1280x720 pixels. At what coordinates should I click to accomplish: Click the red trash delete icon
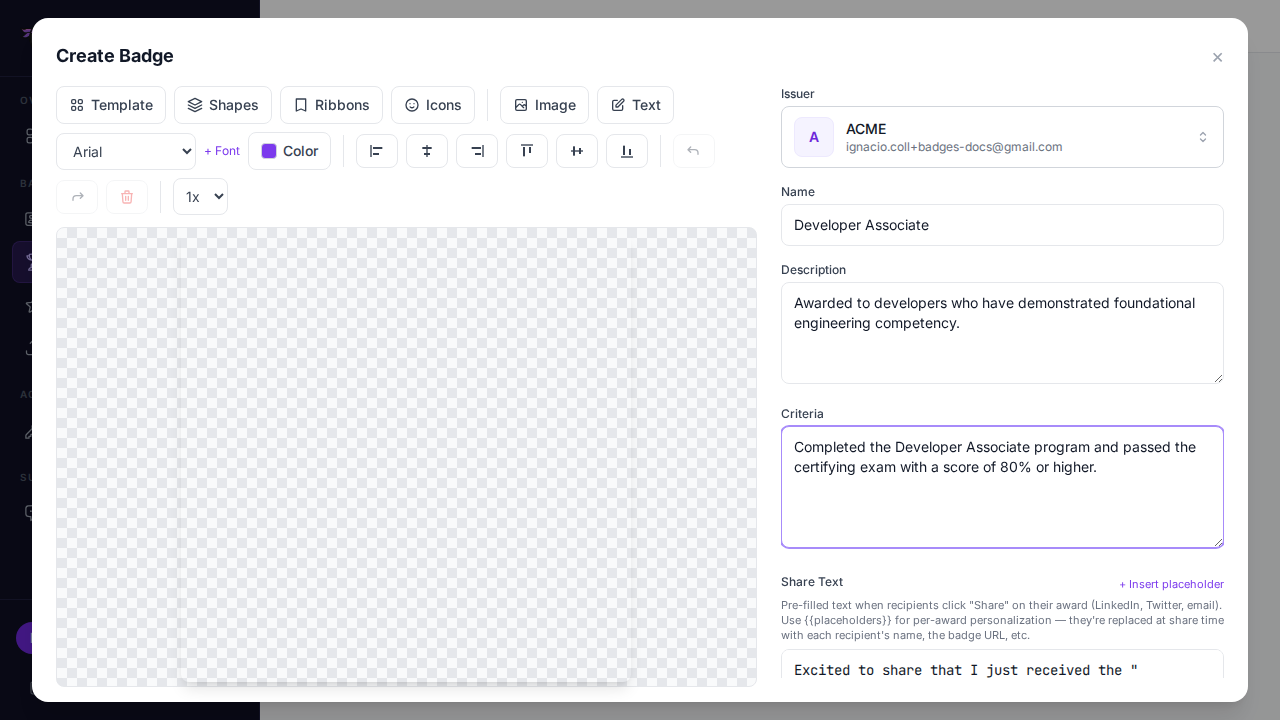(x=127, y=197)
